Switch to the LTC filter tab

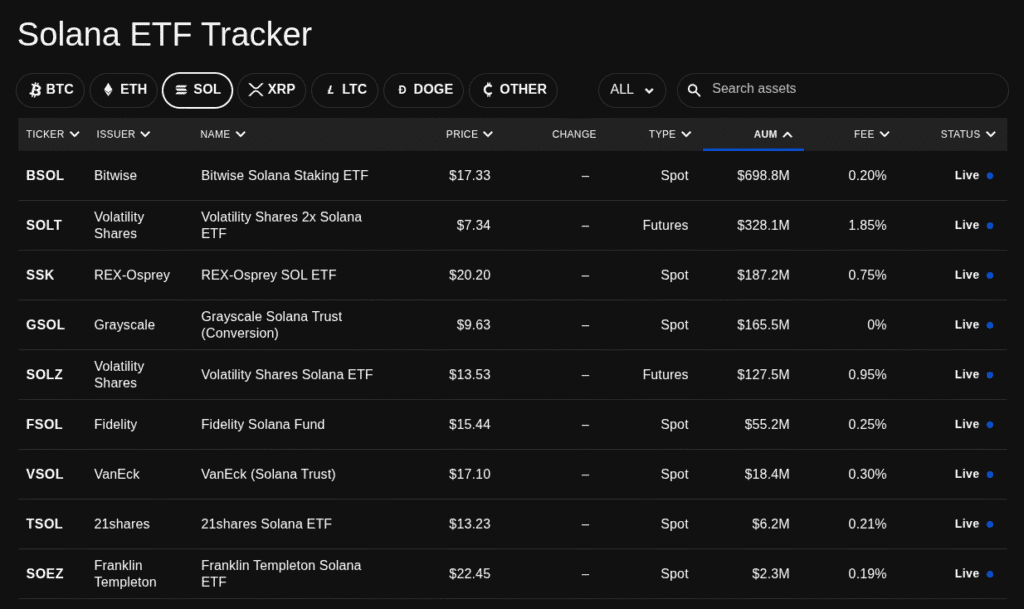(x=344, y=90)
